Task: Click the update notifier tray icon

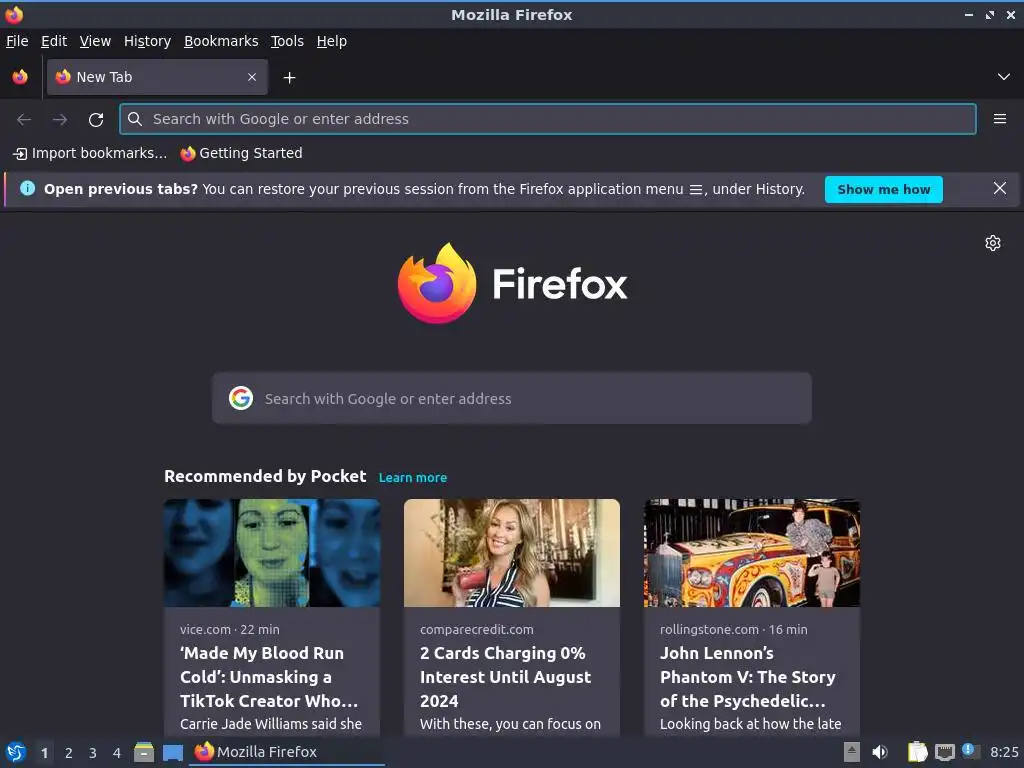Action: click(970, 751)
